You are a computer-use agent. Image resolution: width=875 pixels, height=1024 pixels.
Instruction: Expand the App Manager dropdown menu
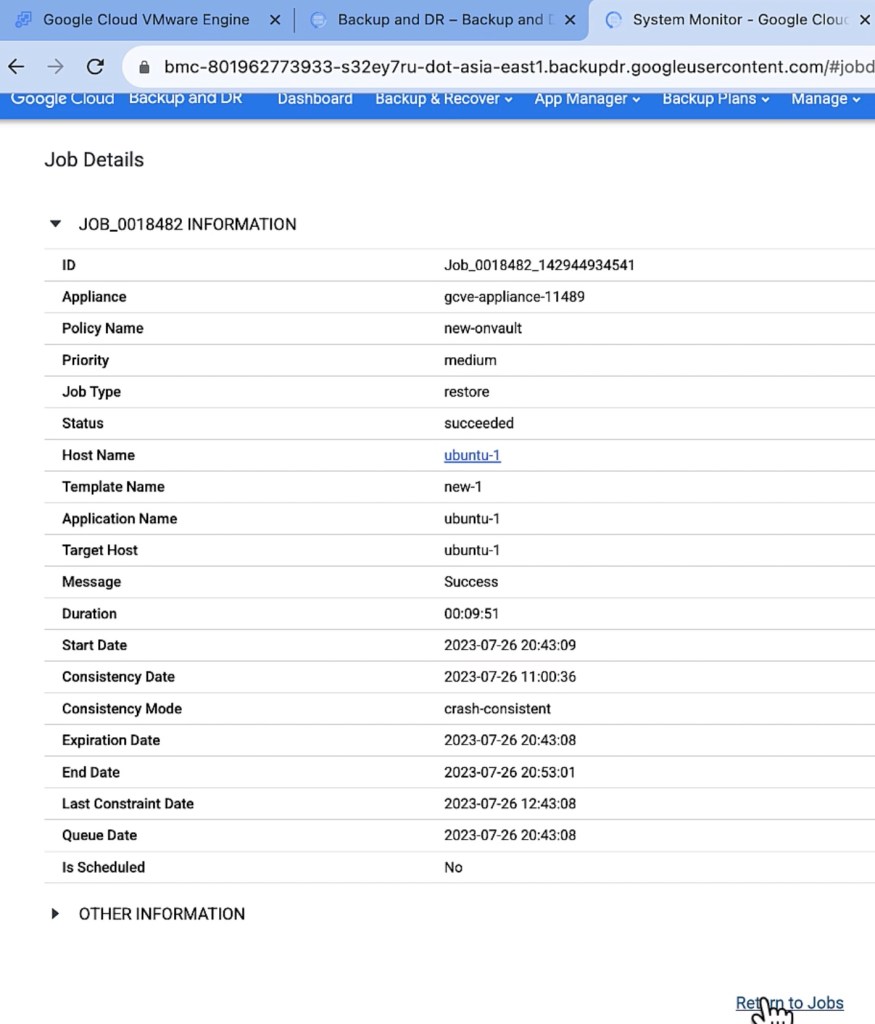587,99
